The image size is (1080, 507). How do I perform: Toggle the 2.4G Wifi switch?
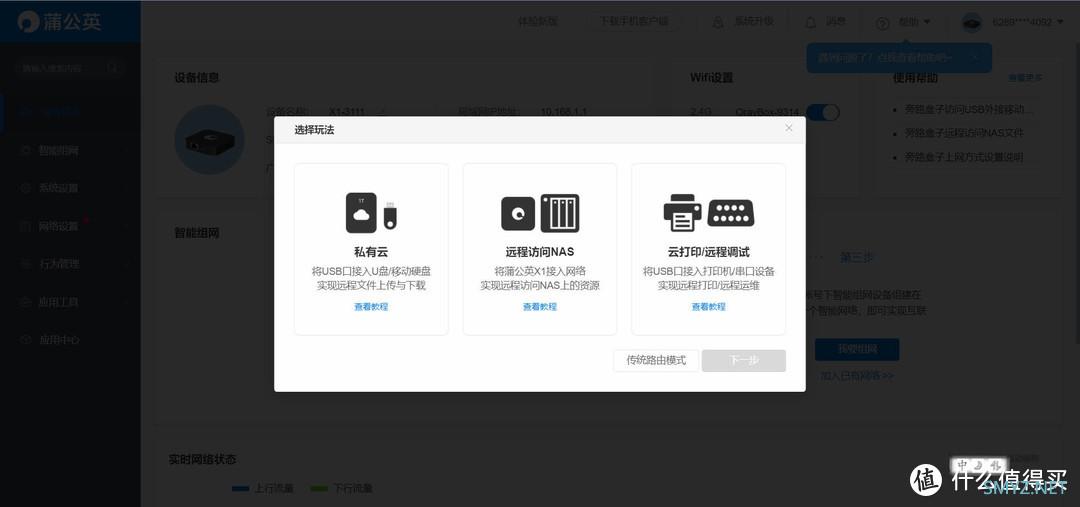pos(823,112)
